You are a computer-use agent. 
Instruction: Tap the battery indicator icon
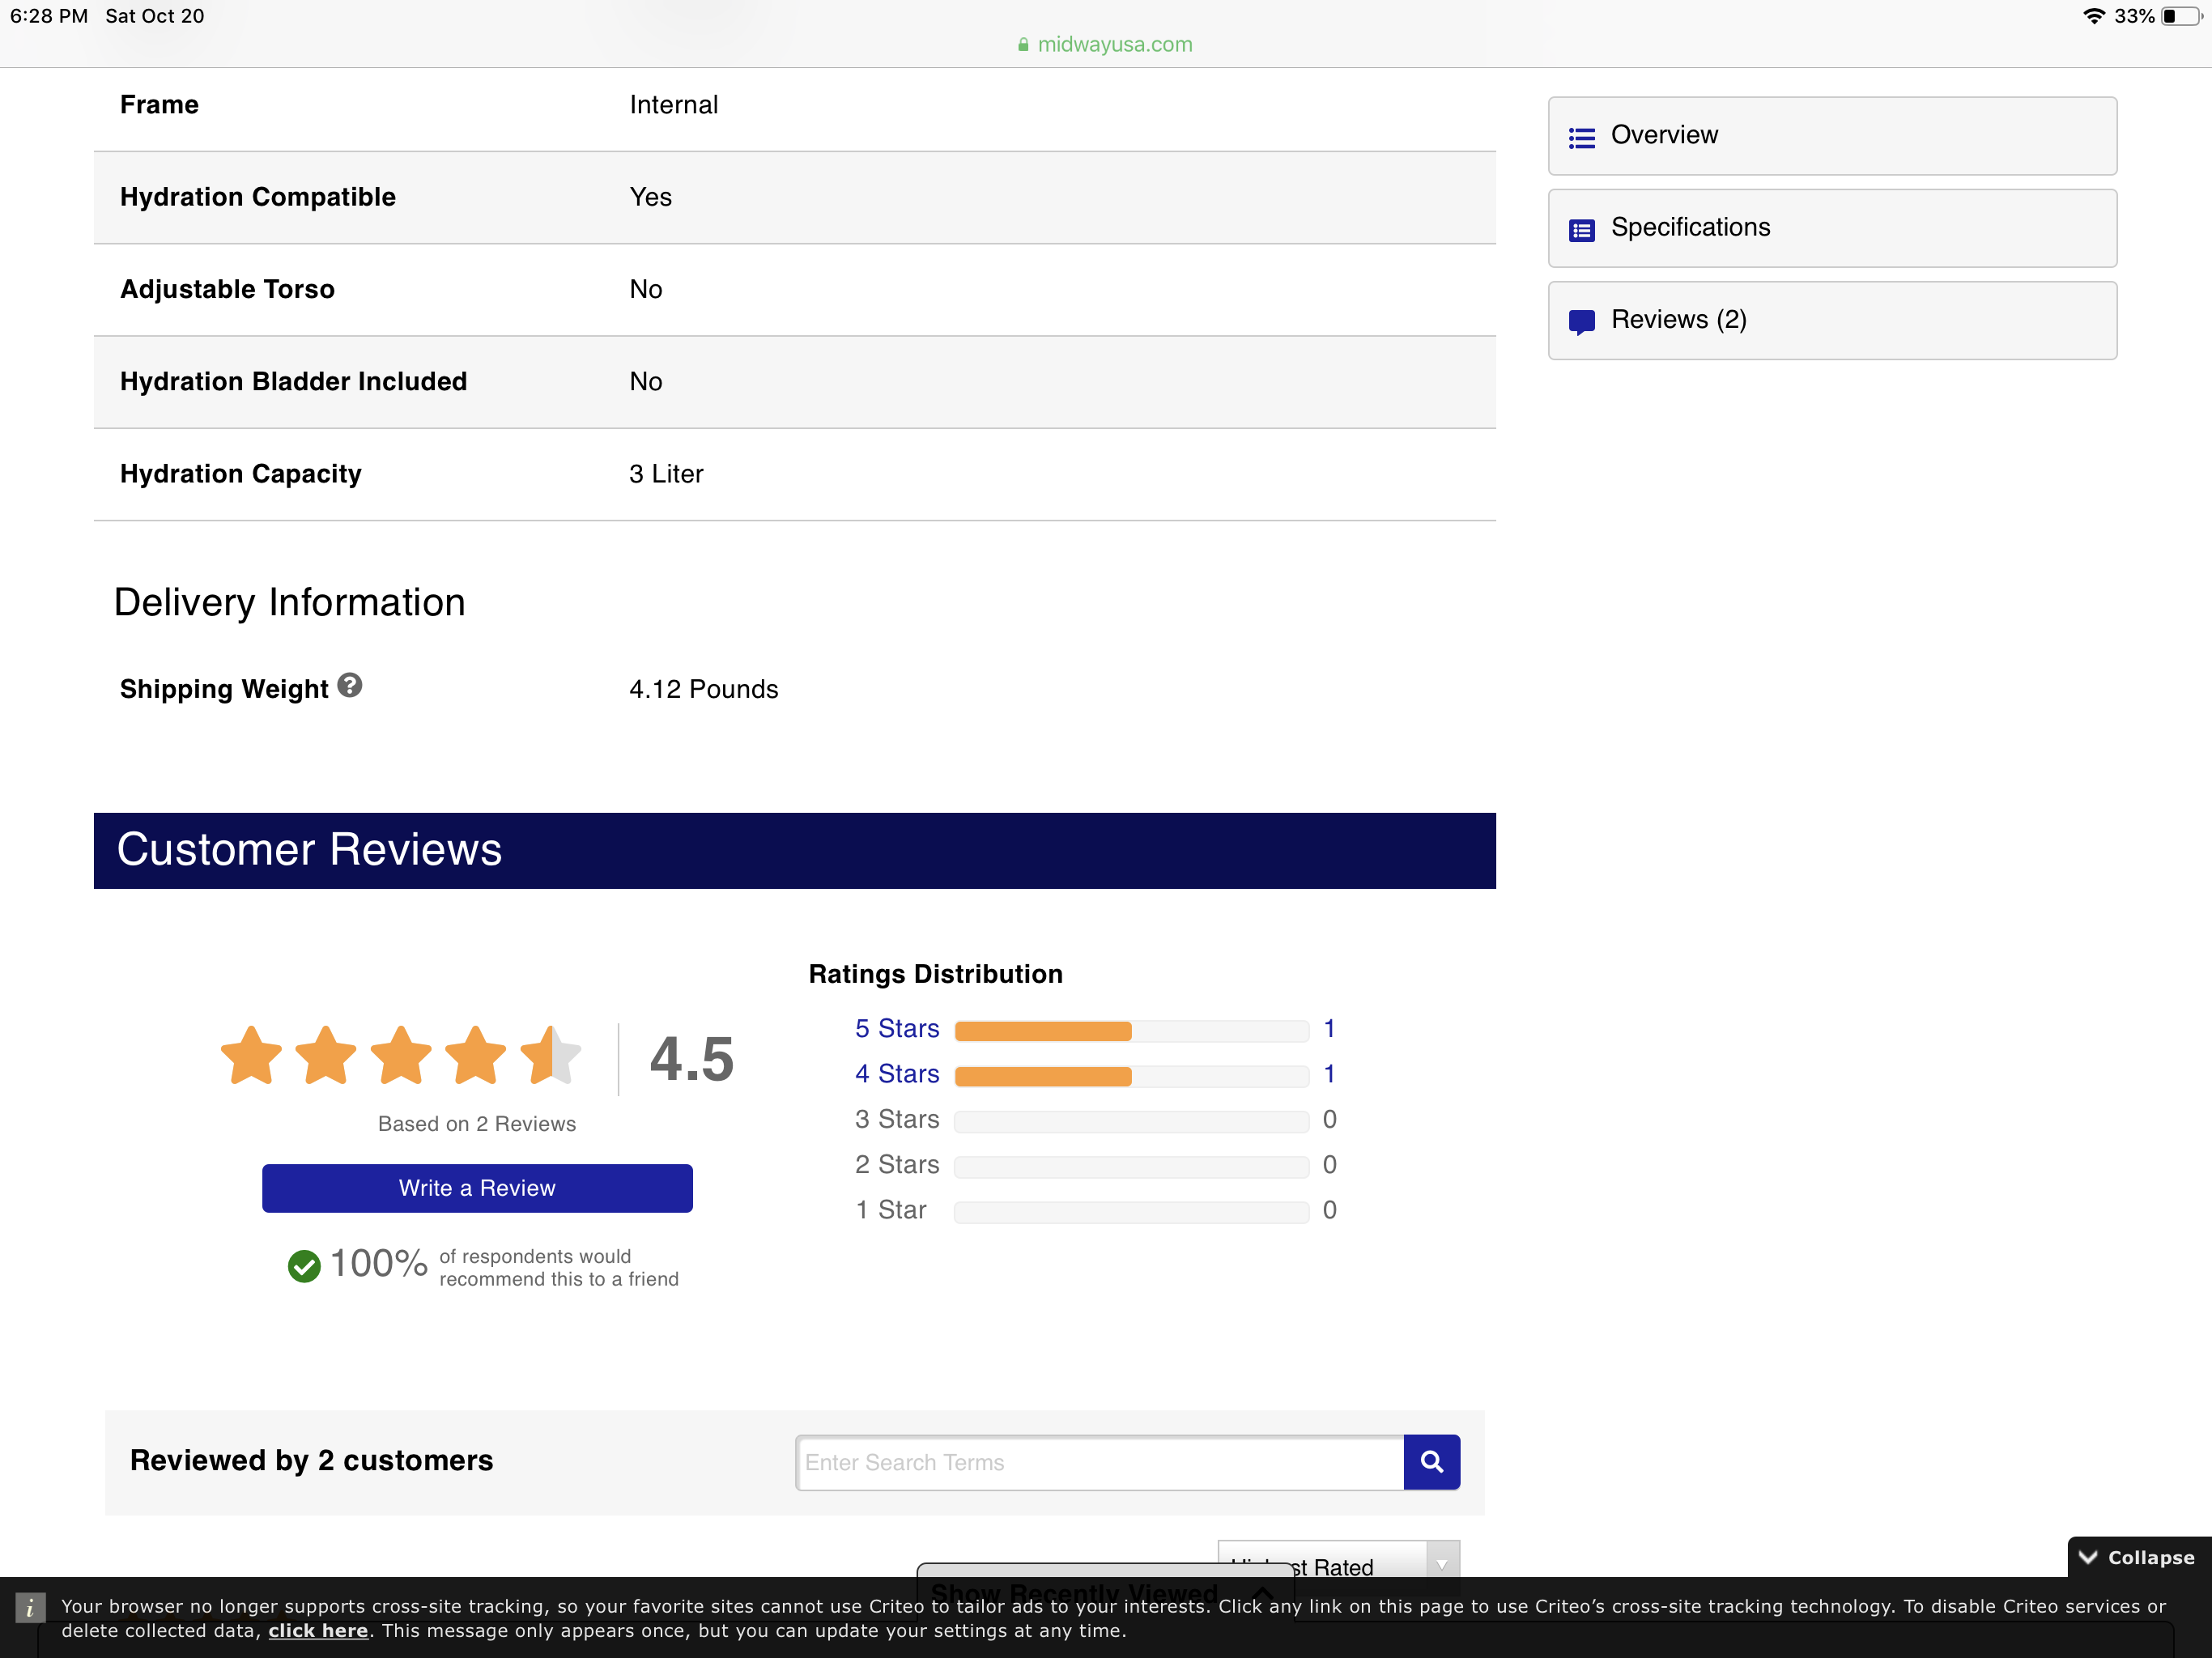click(2182, 16)
